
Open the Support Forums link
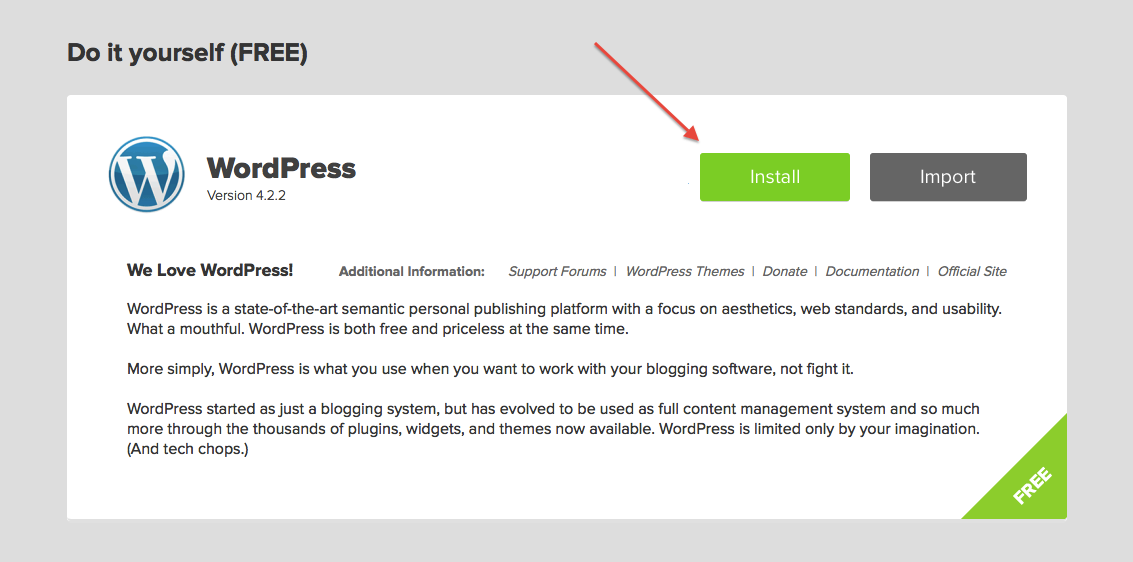[557, 271]
